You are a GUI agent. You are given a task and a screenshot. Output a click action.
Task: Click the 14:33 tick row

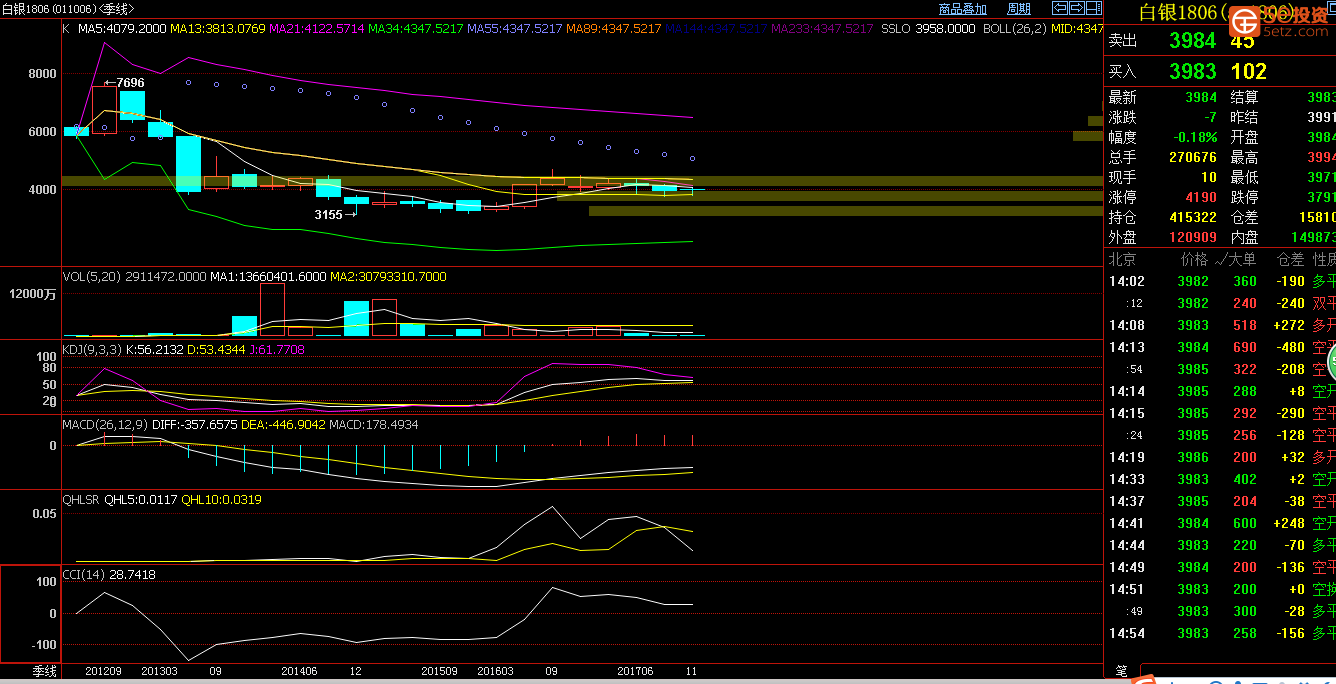[1220, 479]
